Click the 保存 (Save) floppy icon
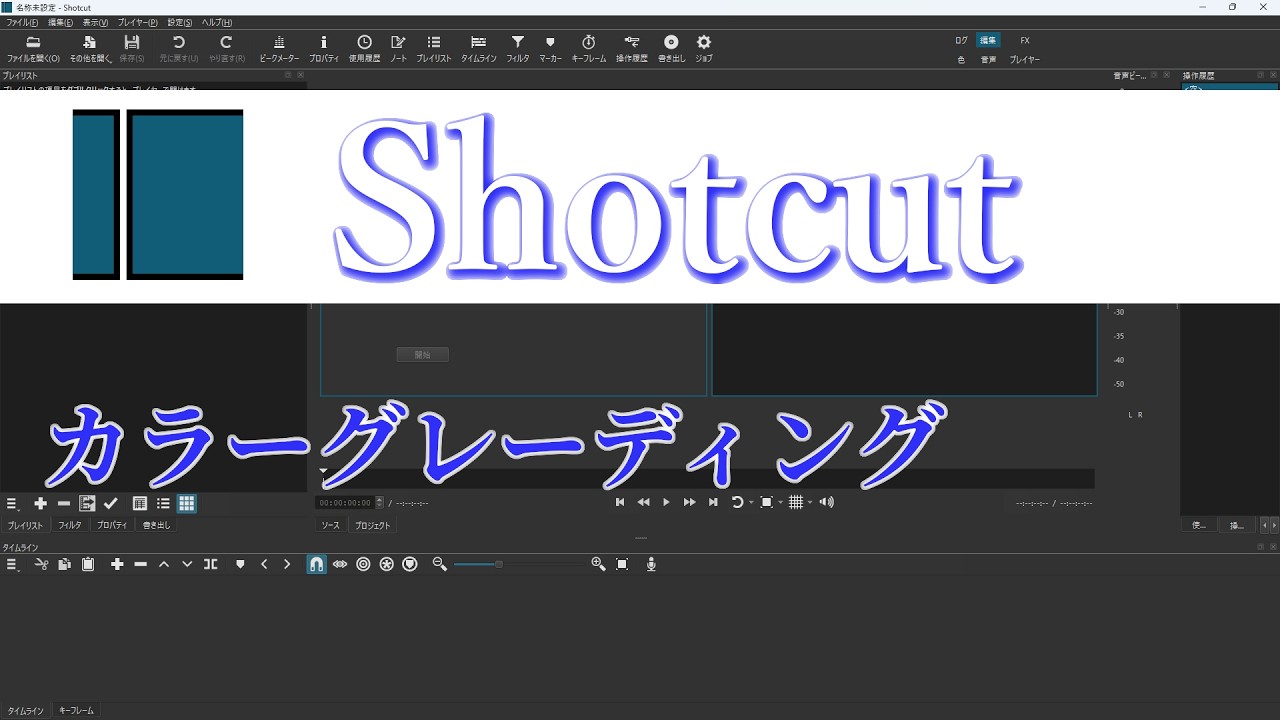This screenshot has width=1280, height=720. click(x=132, y=42)
